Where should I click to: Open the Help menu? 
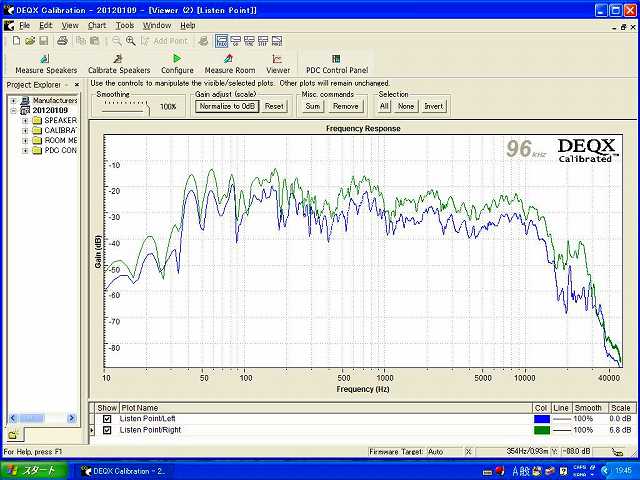click(x=188, y=25)
